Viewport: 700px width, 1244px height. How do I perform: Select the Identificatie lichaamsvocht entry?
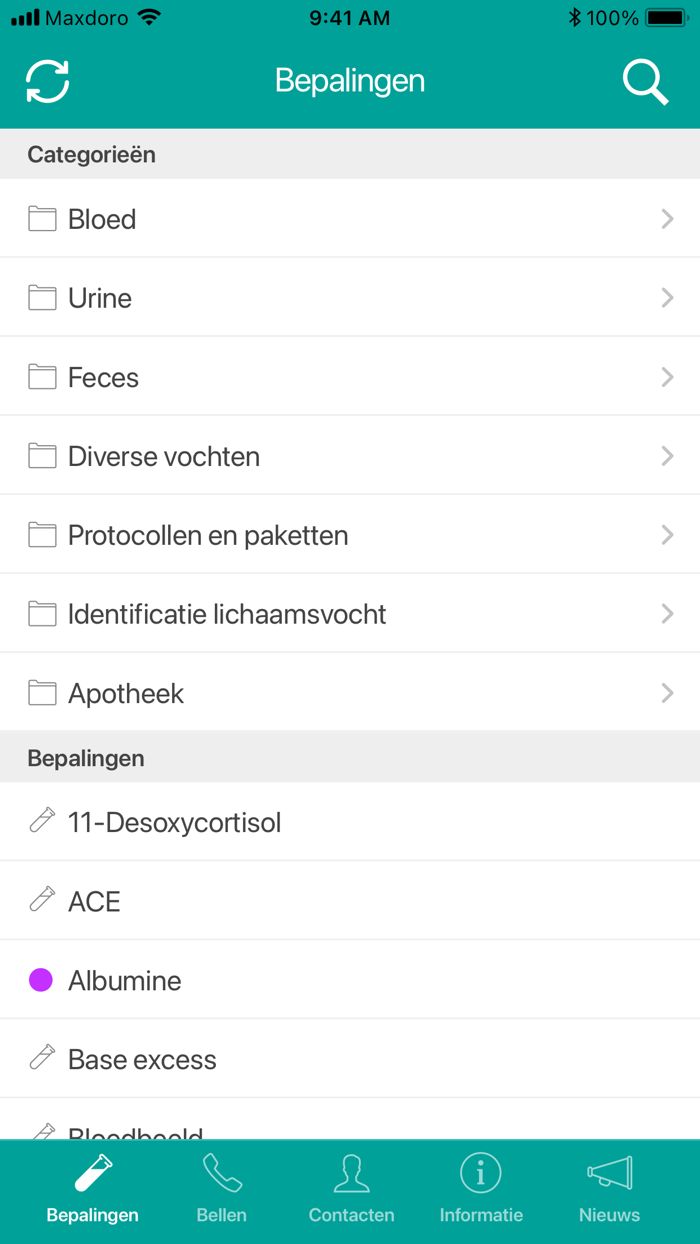click(x=350, y=613)
